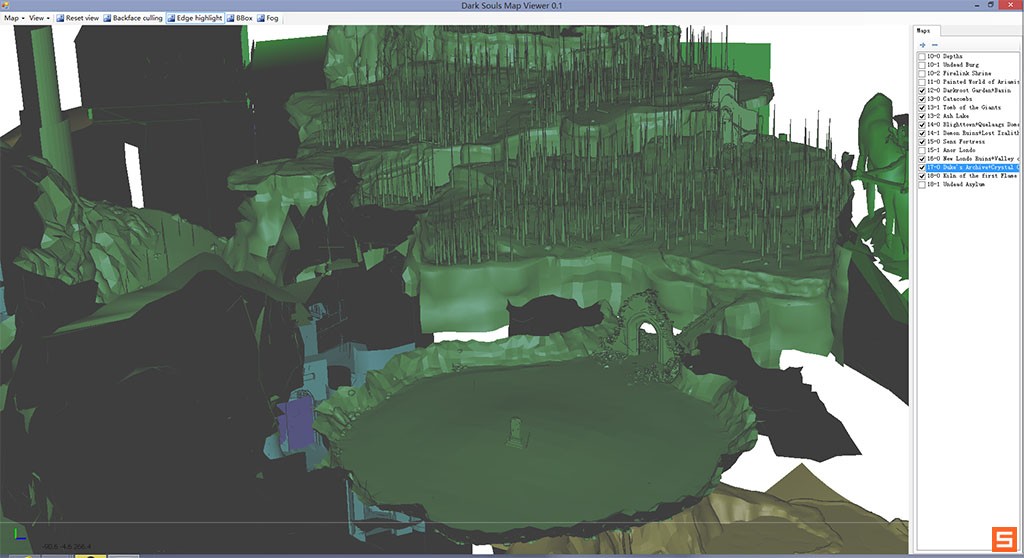Switch to the Maps tab

point(923,31)
